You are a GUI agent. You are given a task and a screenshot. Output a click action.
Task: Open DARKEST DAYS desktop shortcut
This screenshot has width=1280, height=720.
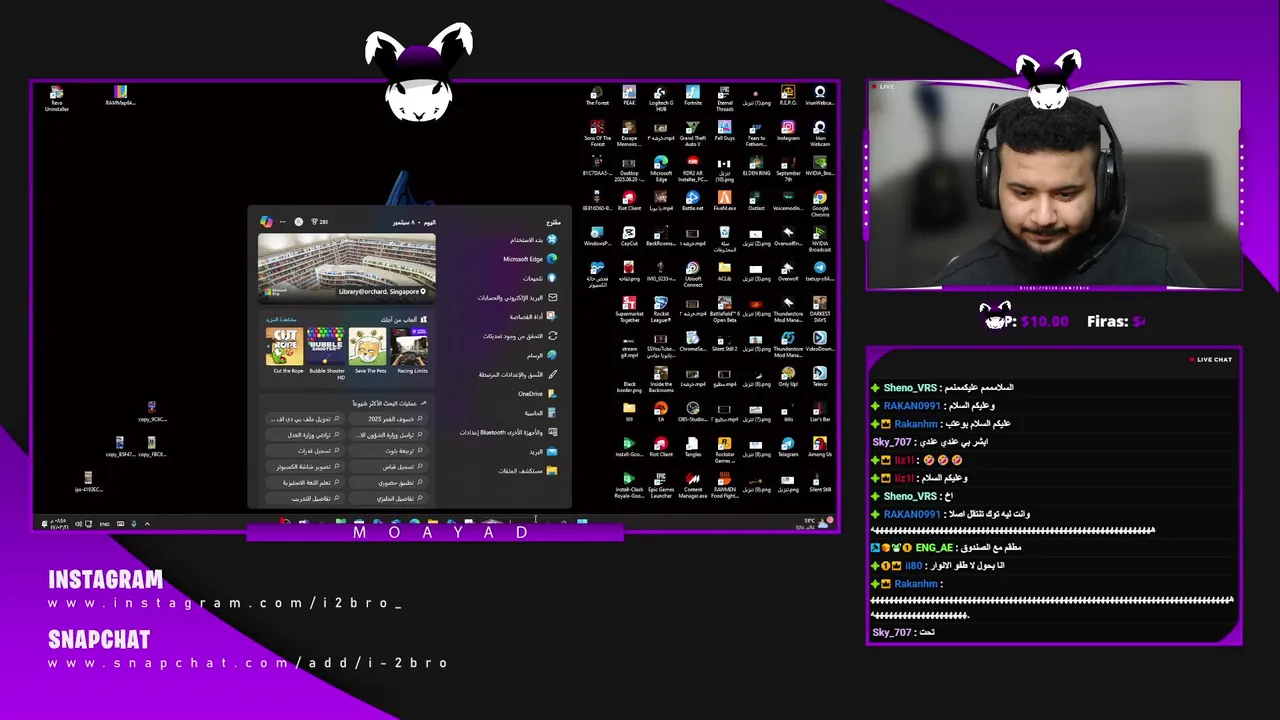(x=820, y=310)
